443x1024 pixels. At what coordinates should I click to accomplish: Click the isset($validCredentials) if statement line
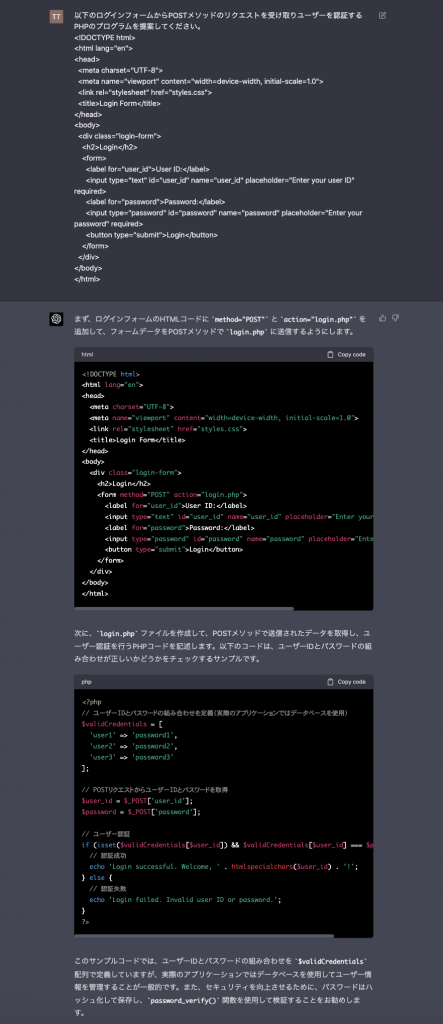coord(227,844)
